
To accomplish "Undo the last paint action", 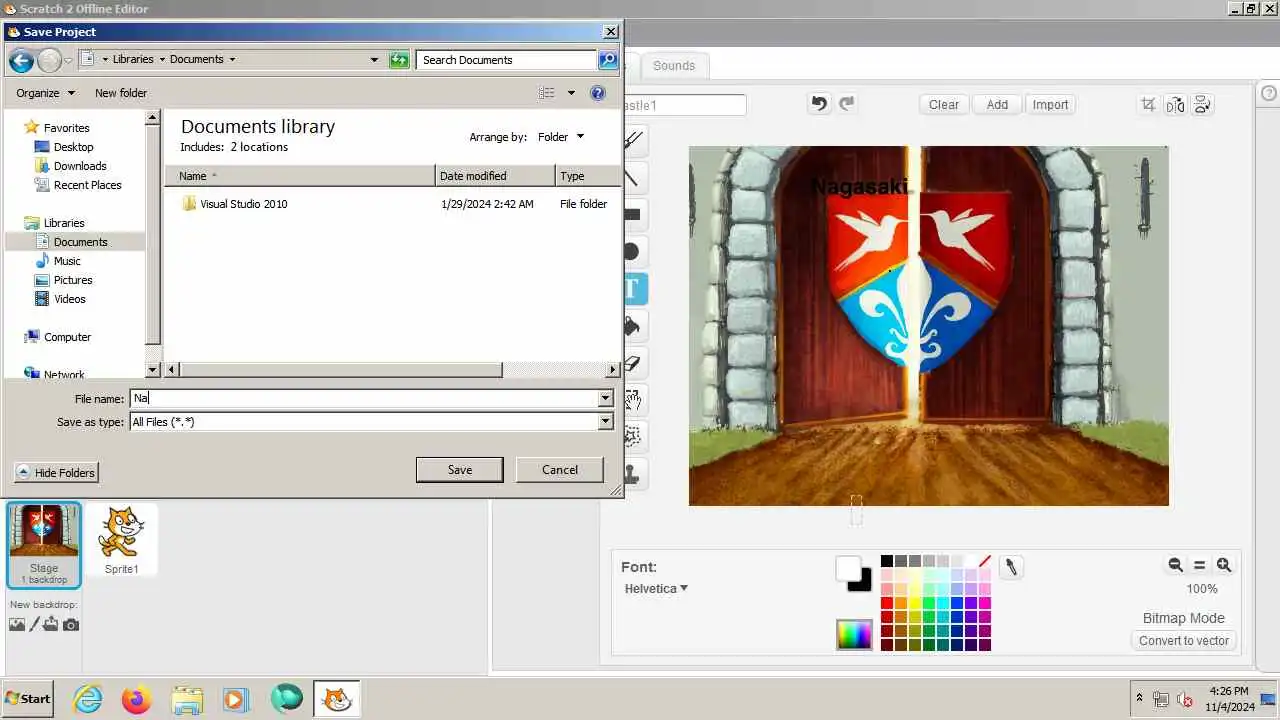I will (x=819, y=104).
